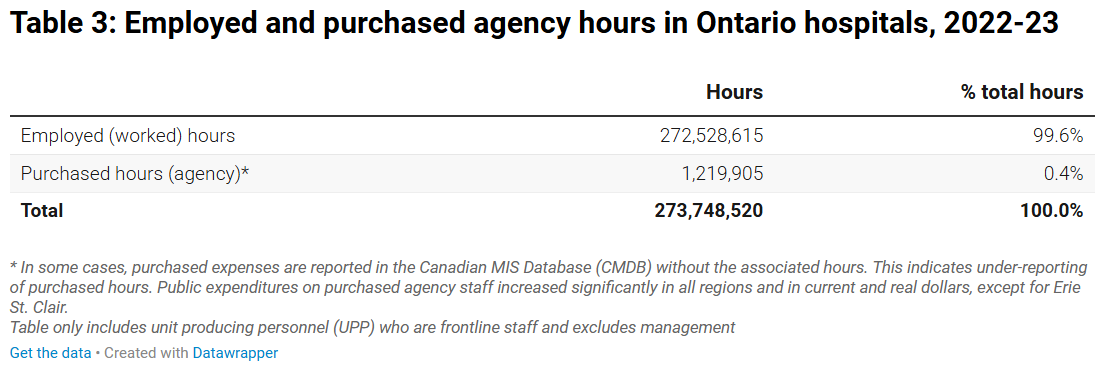Click the 99.6% cell
This screenshot has height=373, width=1106.
[x=1059, y=135]
